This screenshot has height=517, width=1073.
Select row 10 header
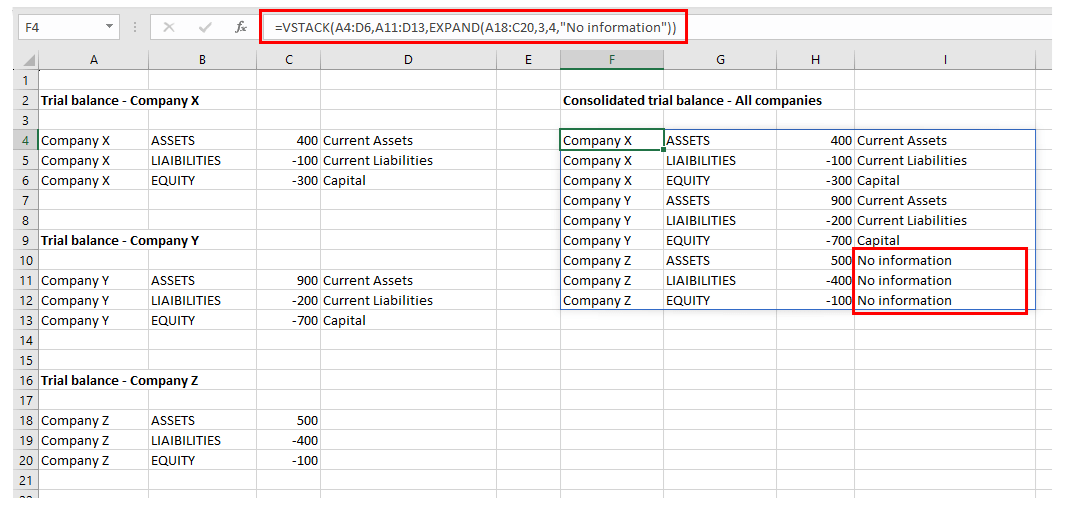pyautogui.click(x=27, y=261)
